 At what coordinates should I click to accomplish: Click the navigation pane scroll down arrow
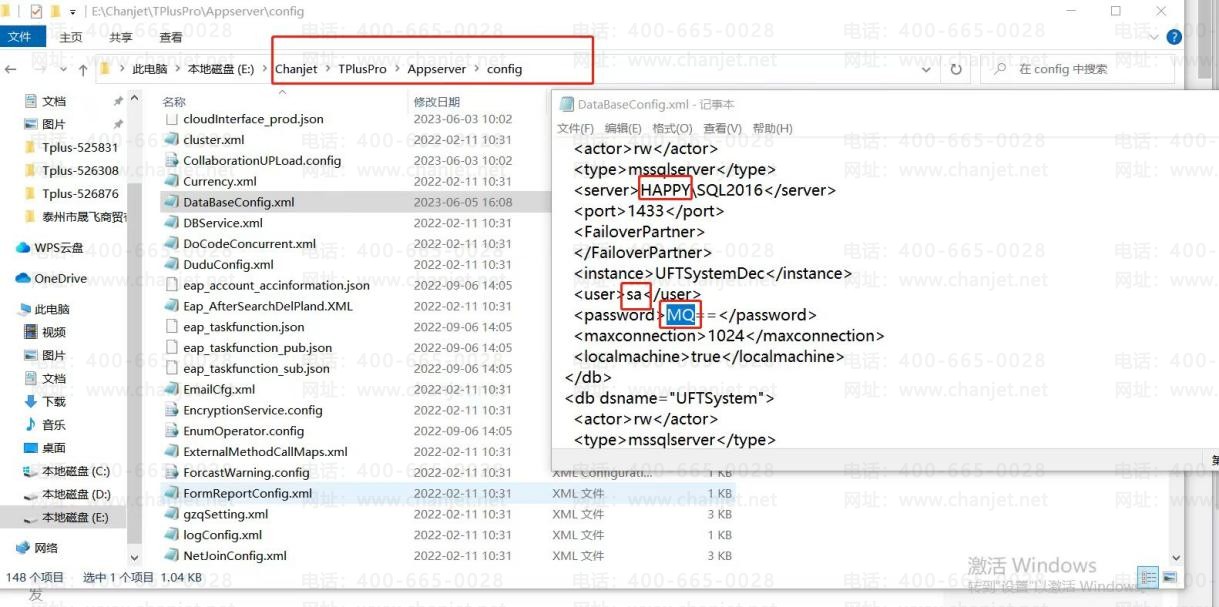tap(135, 558)
